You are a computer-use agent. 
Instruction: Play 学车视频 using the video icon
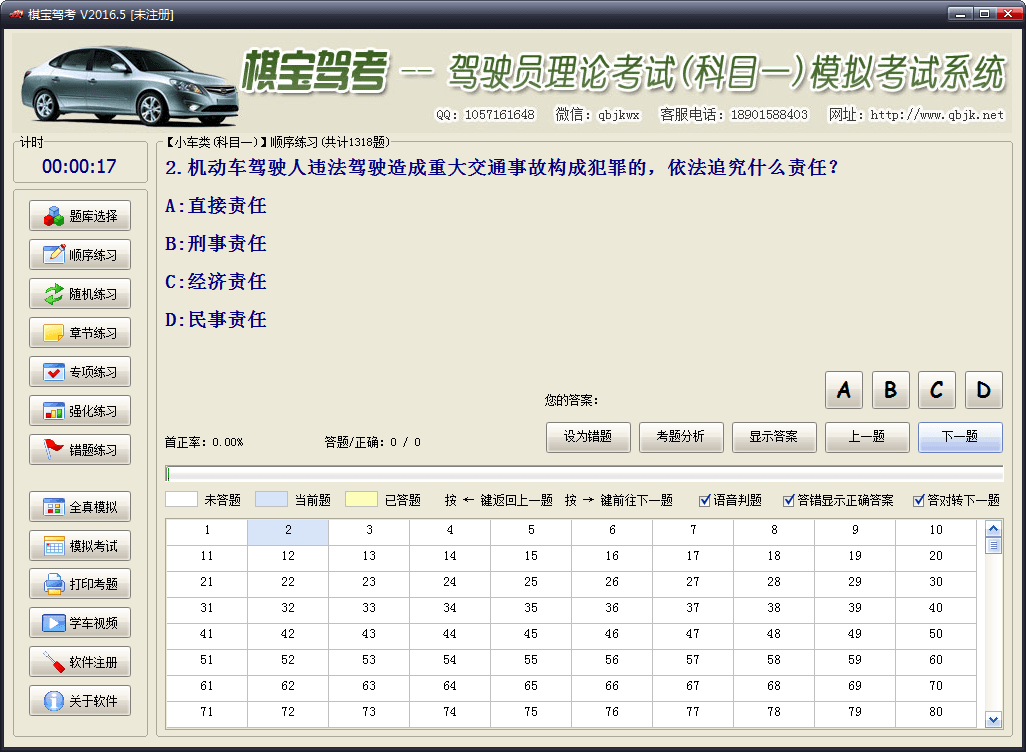tap(54, 623)
